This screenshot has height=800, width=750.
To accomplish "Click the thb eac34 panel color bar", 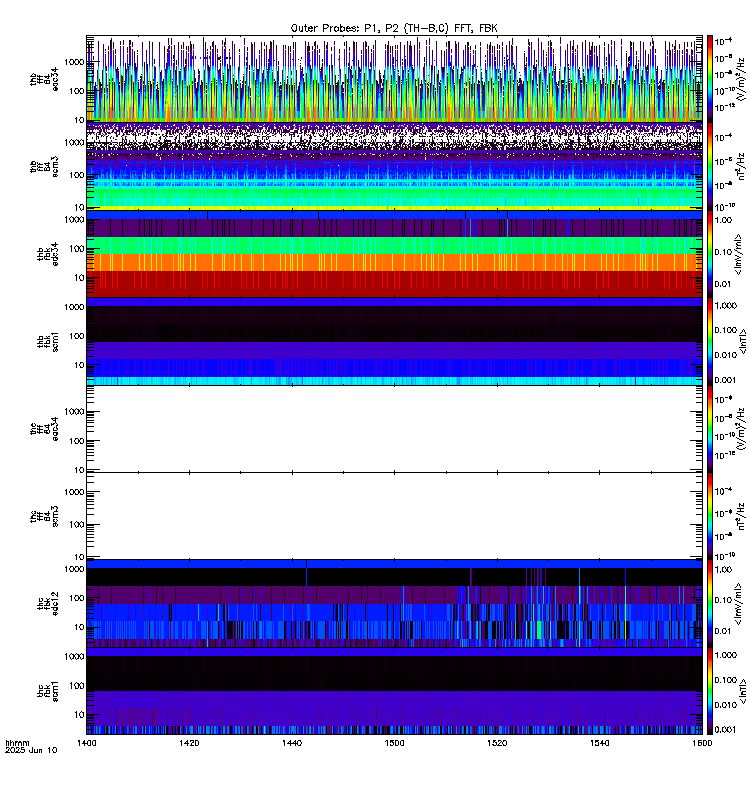I will [710, 79].
